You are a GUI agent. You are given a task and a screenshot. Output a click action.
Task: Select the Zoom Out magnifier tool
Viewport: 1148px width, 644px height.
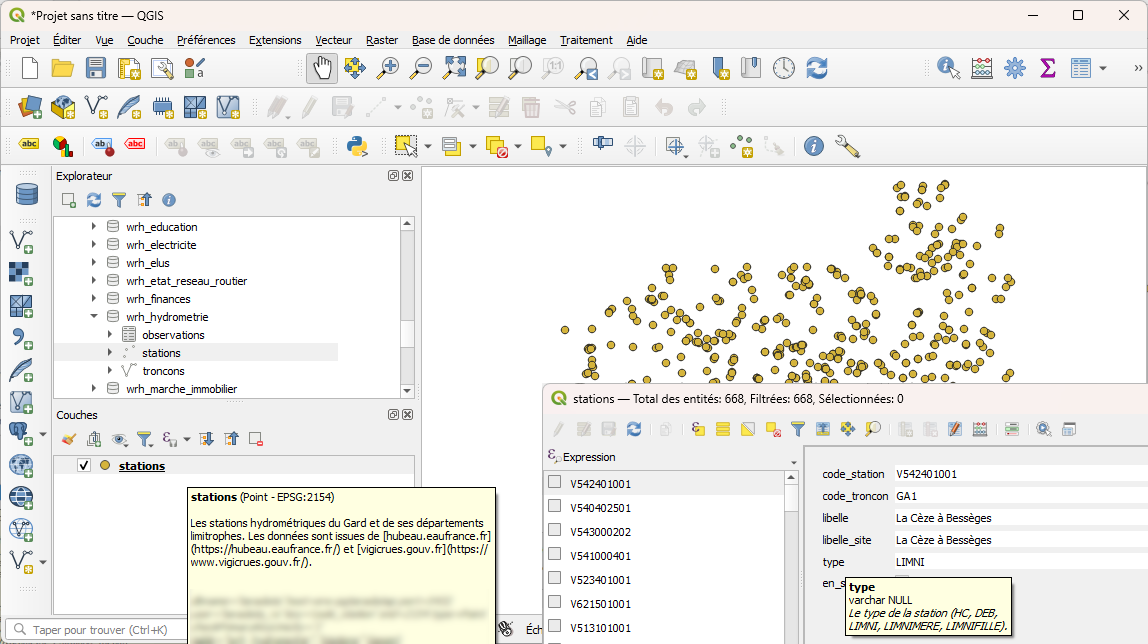(x=420, y=68)
